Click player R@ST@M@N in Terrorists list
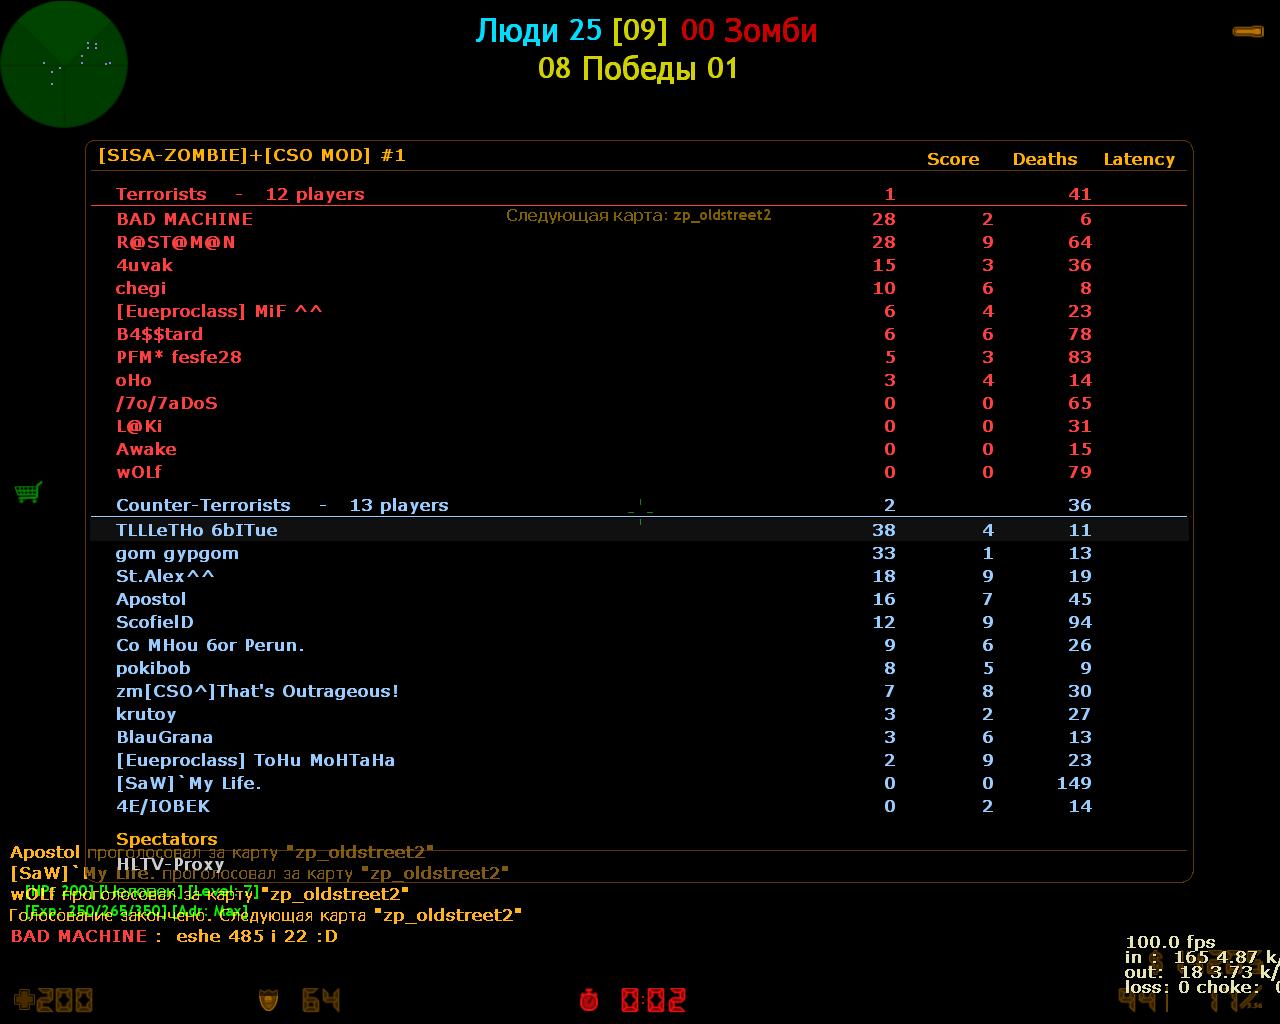The width and height of the screenshot is (1280, 1024). point(175,242)
